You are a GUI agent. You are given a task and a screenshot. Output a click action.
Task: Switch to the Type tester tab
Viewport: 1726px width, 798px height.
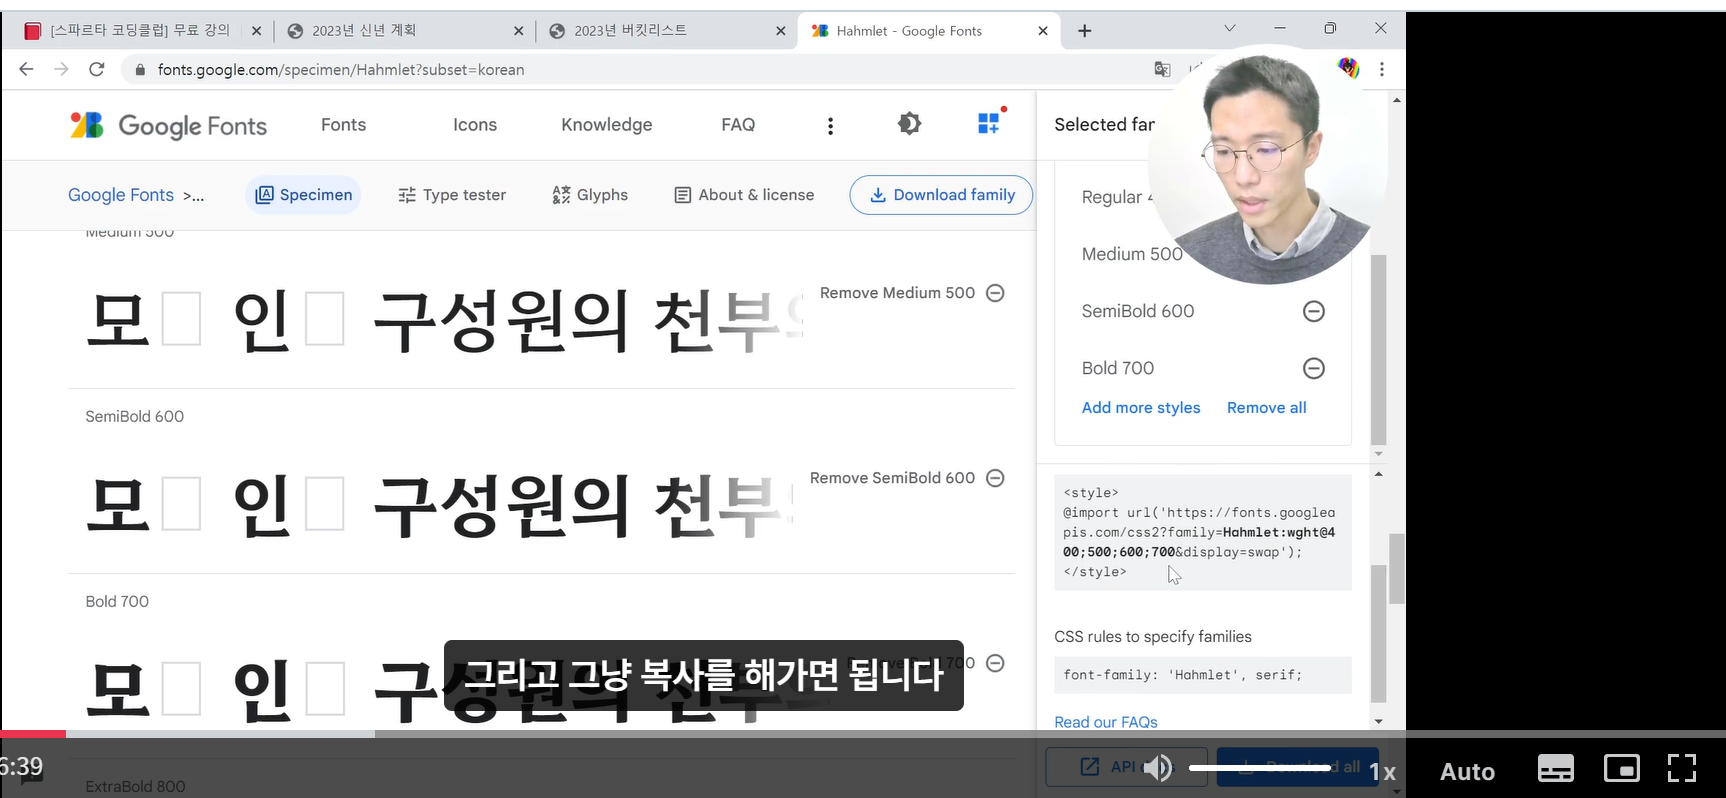pyautogui.click(x=452, y=195)
